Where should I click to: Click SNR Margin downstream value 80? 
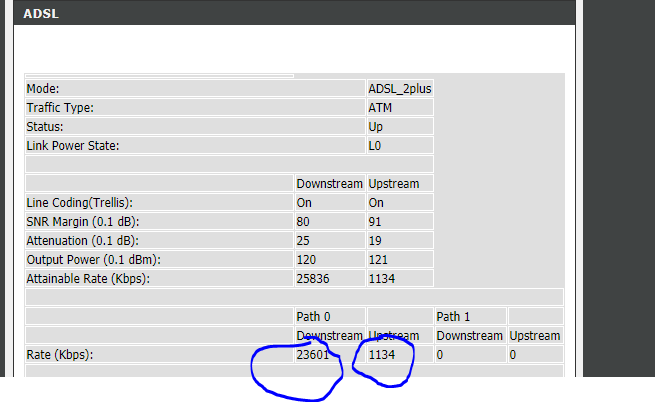[x=304, y=221]
